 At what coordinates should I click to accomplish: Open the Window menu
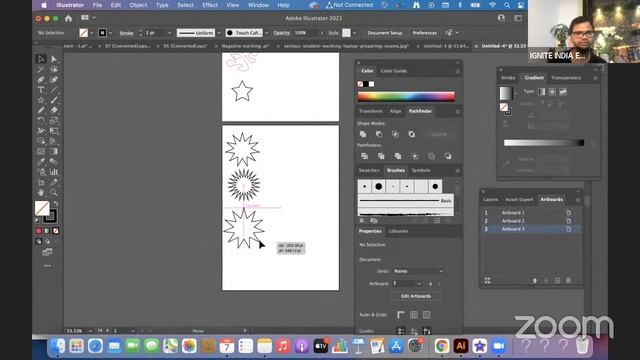pos(258,5)
